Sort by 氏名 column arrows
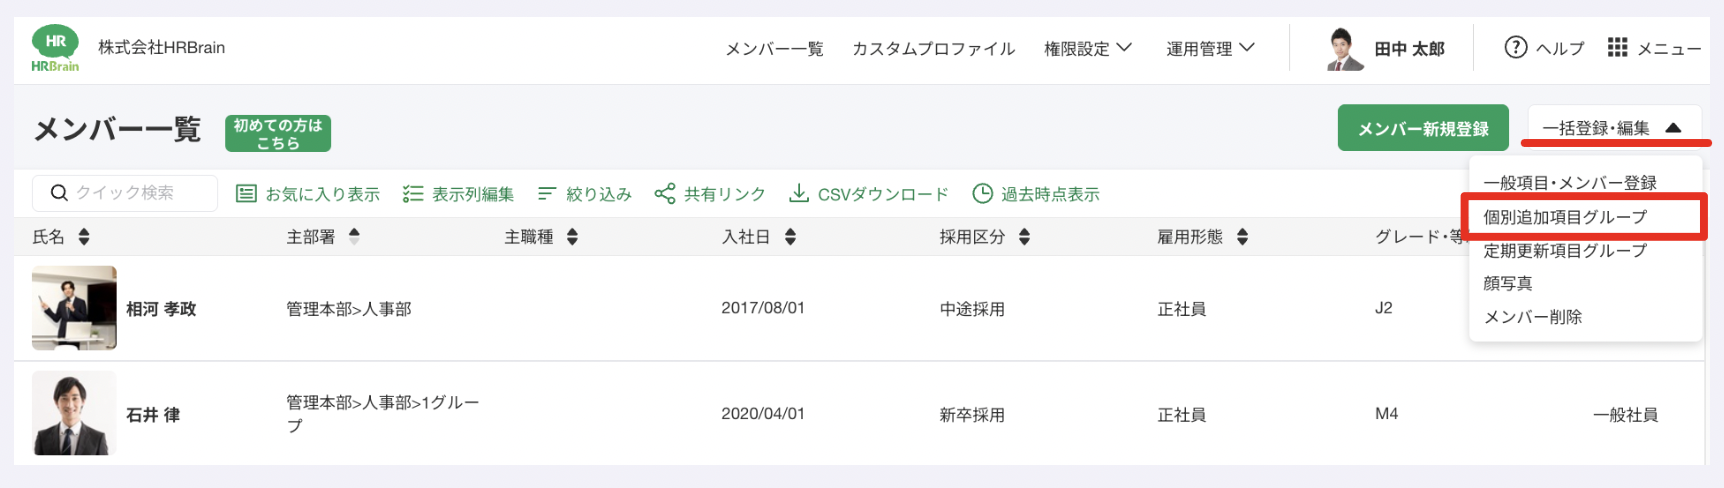This screenshot has height=488, width=1724. coord(84,237)
